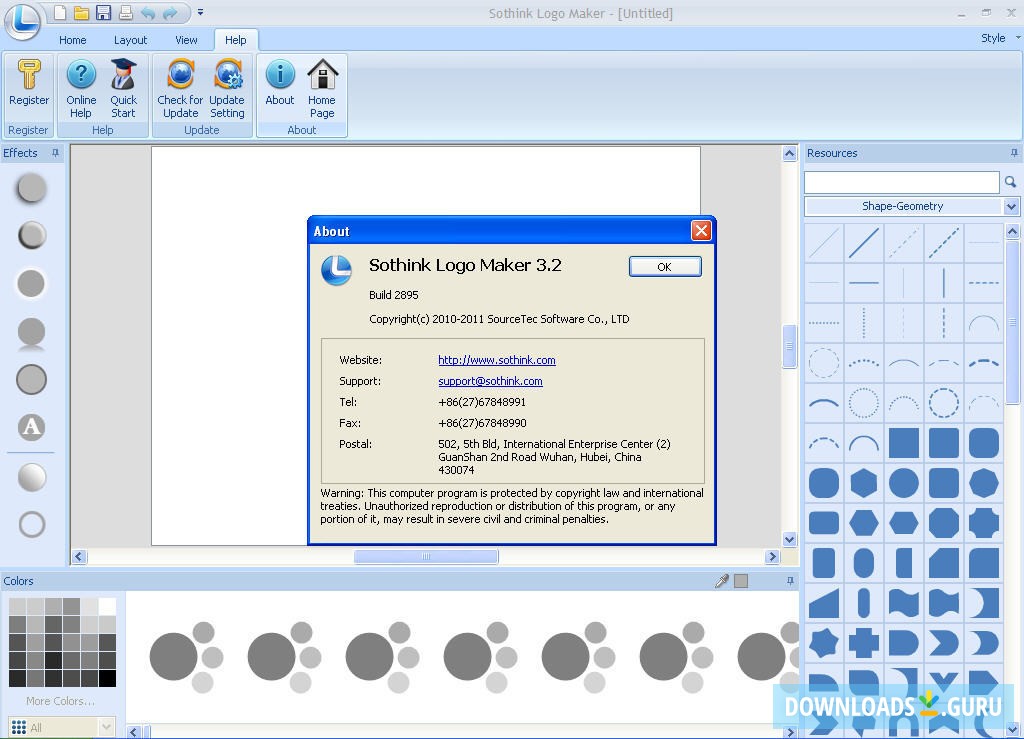The width and height of the screenshot is (1024, 739).
Task: Switch to the View ribbon tab
Action: tap(186, 40)
